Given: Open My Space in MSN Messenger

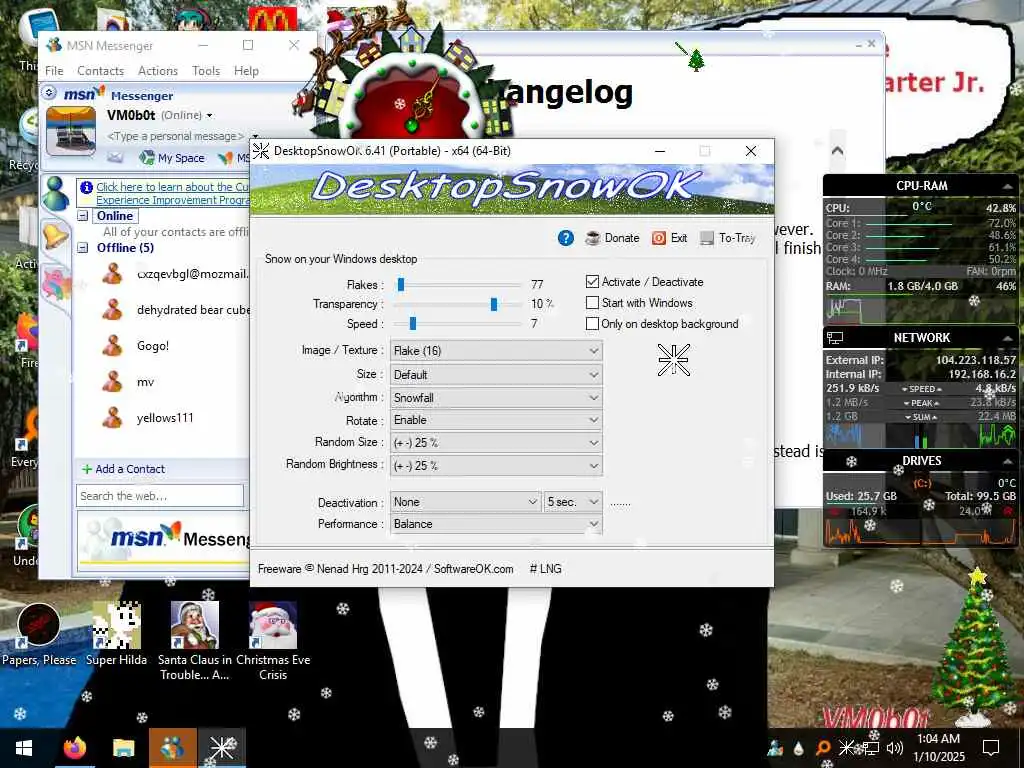Looking at the screenshot, I should (172, 157).
